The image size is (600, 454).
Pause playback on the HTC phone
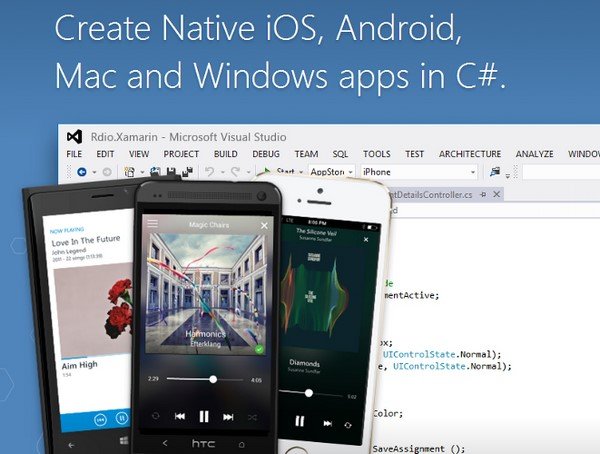(204, 416)
